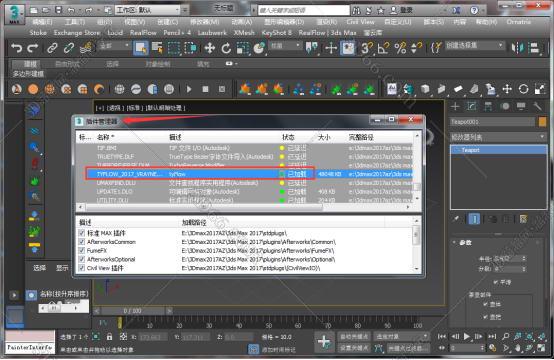
Task: Toggle the Percent Snap icon
Action: tap(400, 48)
